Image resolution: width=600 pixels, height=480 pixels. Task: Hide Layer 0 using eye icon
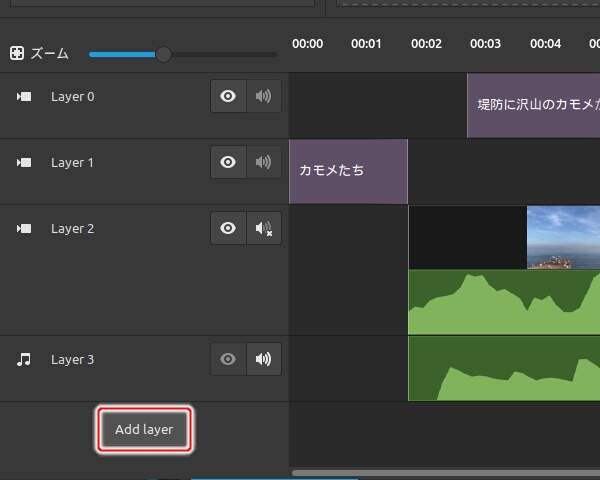228,97
